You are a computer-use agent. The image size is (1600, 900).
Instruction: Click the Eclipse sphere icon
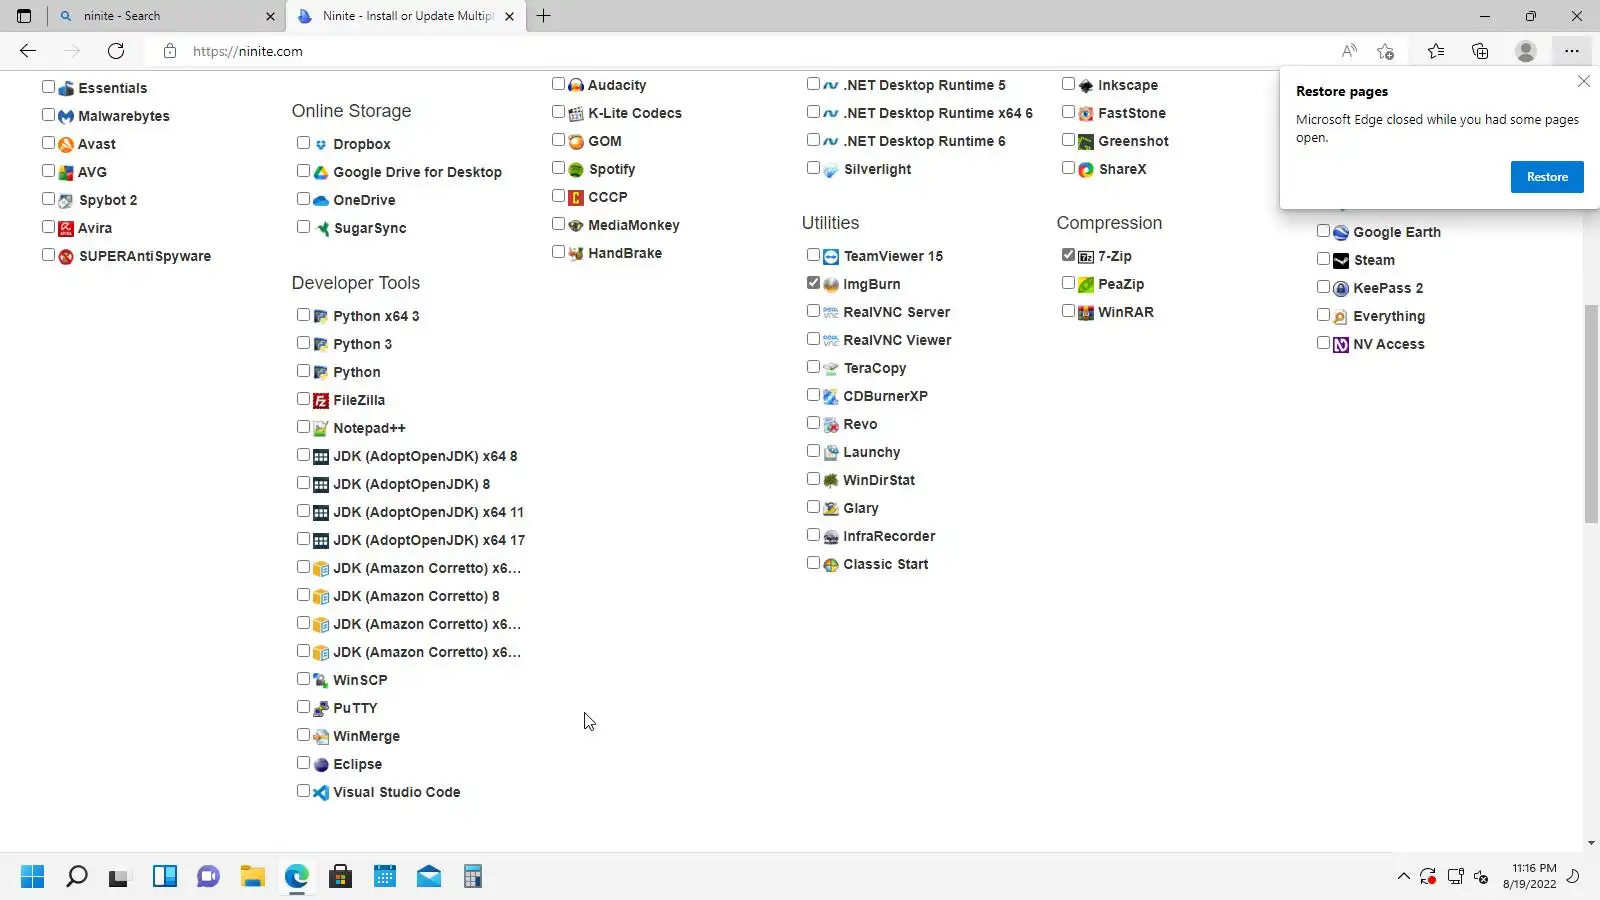(321, 764)
